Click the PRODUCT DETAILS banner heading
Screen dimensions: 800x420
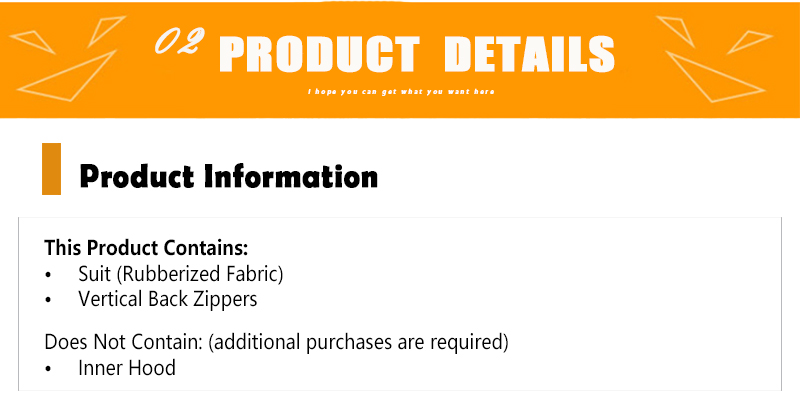click(x=417, y=54)
